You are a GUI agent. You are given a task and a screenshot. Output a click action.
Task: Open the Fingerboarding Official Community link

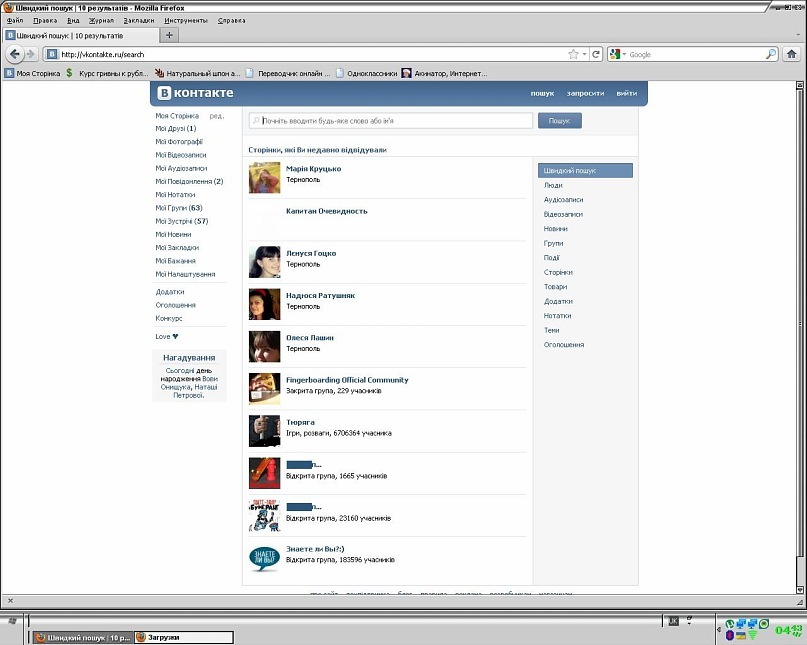point(347,380)
